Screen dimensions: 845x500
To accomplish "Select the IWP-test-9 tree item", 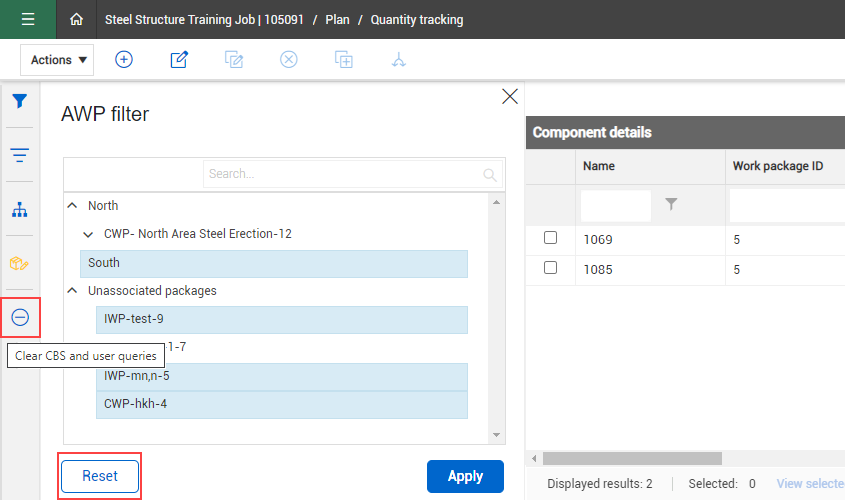I will coord(281,319).
